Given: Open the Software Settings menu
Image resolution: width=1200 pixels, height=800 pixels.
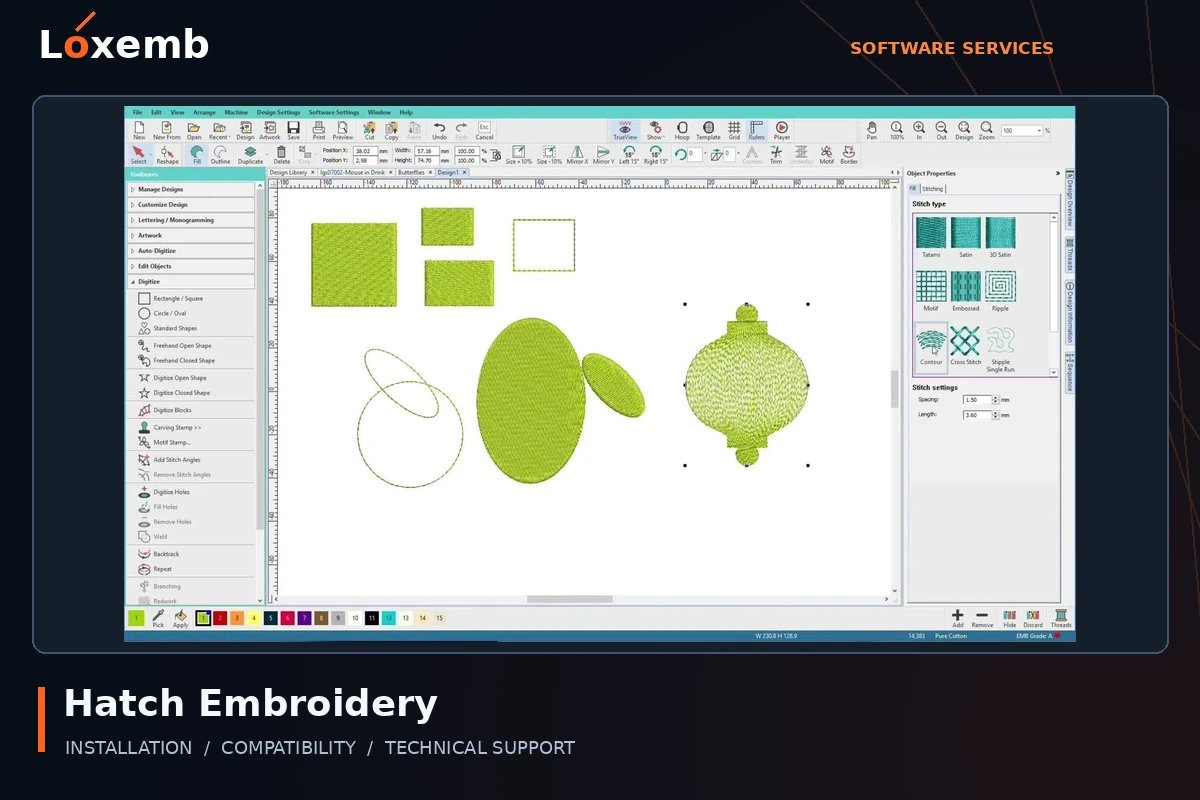Looking at the screenshot, I should [x=334, y=112].
